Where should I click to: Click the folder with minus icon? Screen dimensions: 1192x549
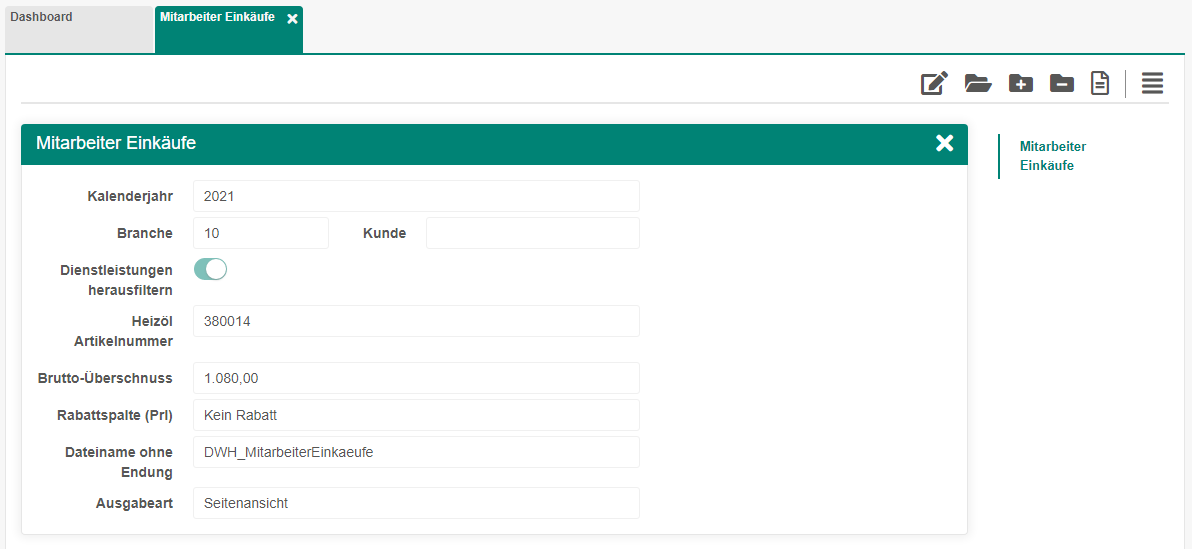1061,84
